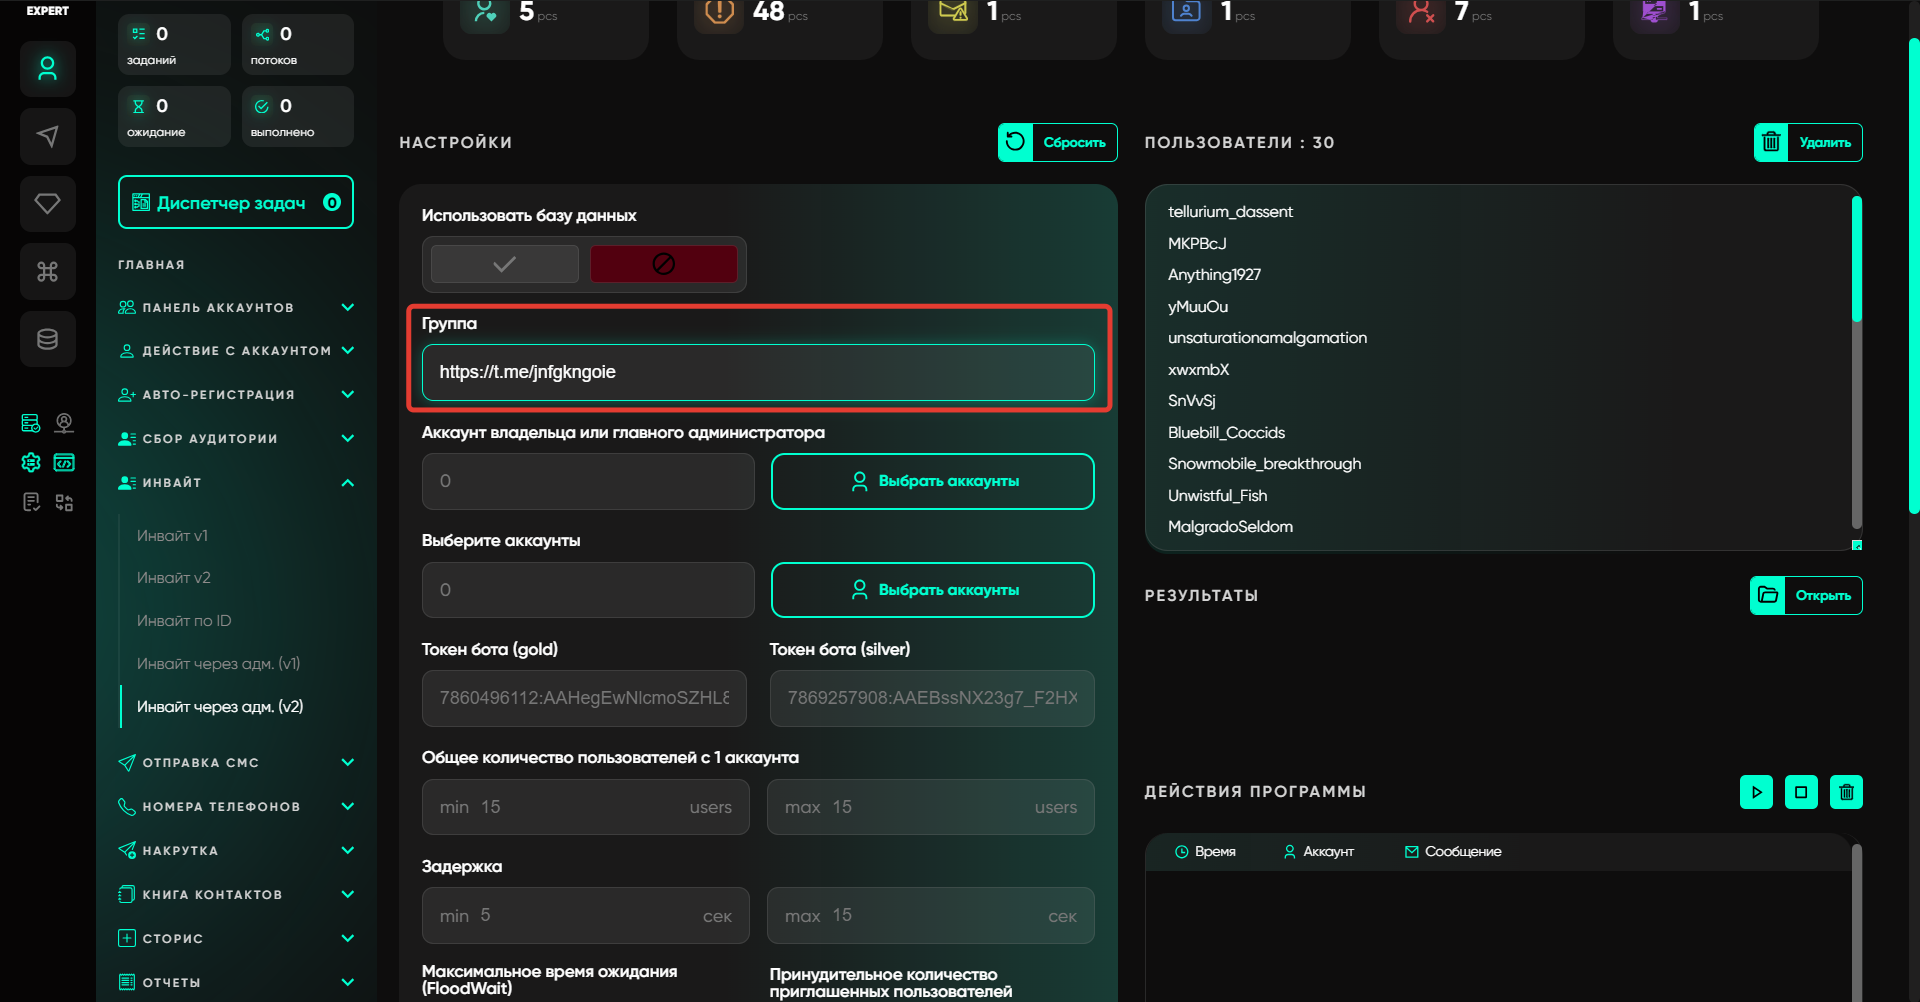
Task: Open the database stack sidebar icon
Action: [x=47, y=339]
